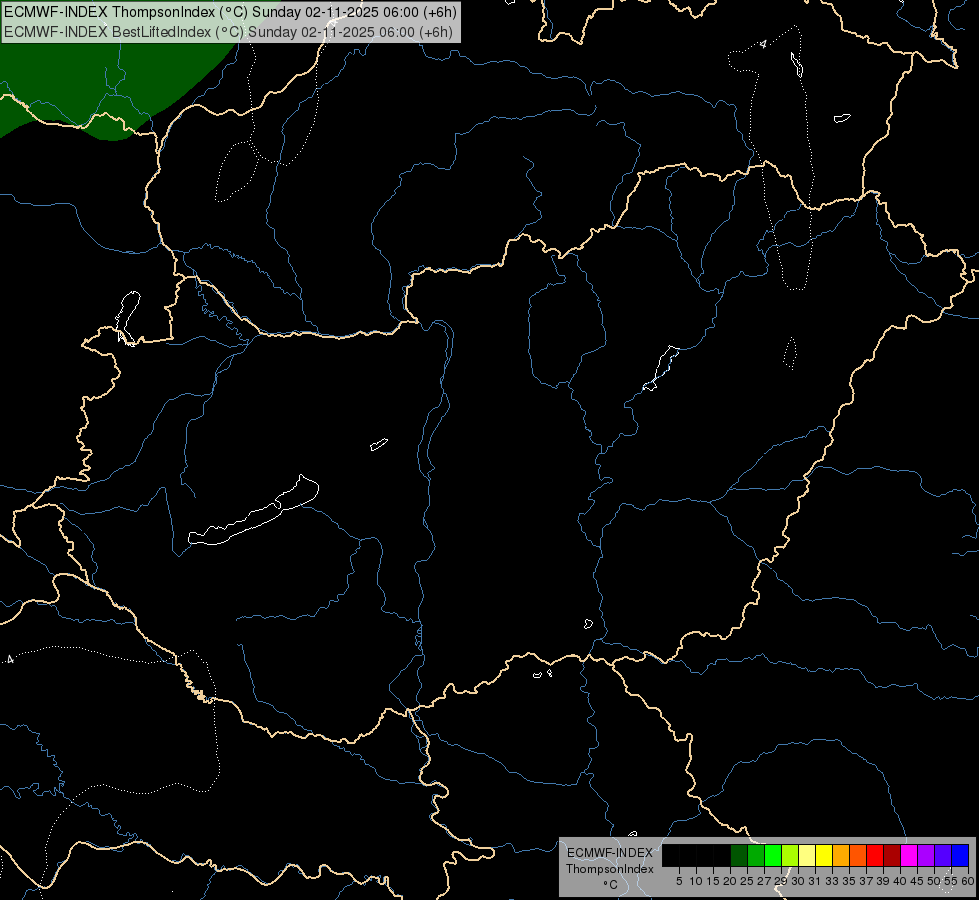Click the dark red 39–40 legend swatch
Screen dimensions: 979x900
pos(892,855)
